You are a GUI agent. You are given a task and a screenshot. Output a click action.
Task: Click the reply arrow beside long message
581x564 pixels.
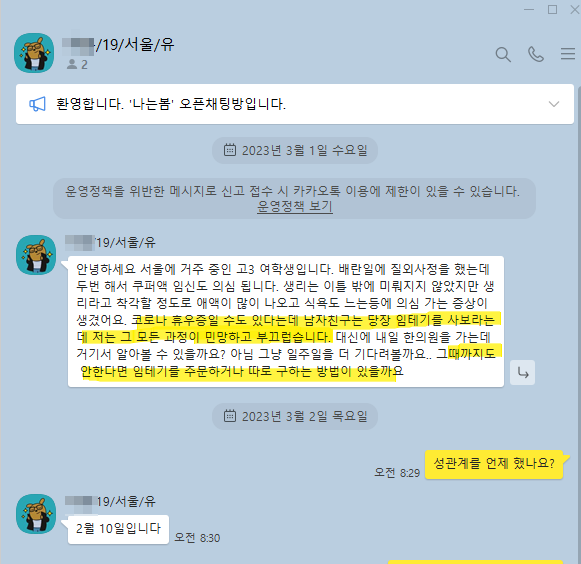[522, 372]
